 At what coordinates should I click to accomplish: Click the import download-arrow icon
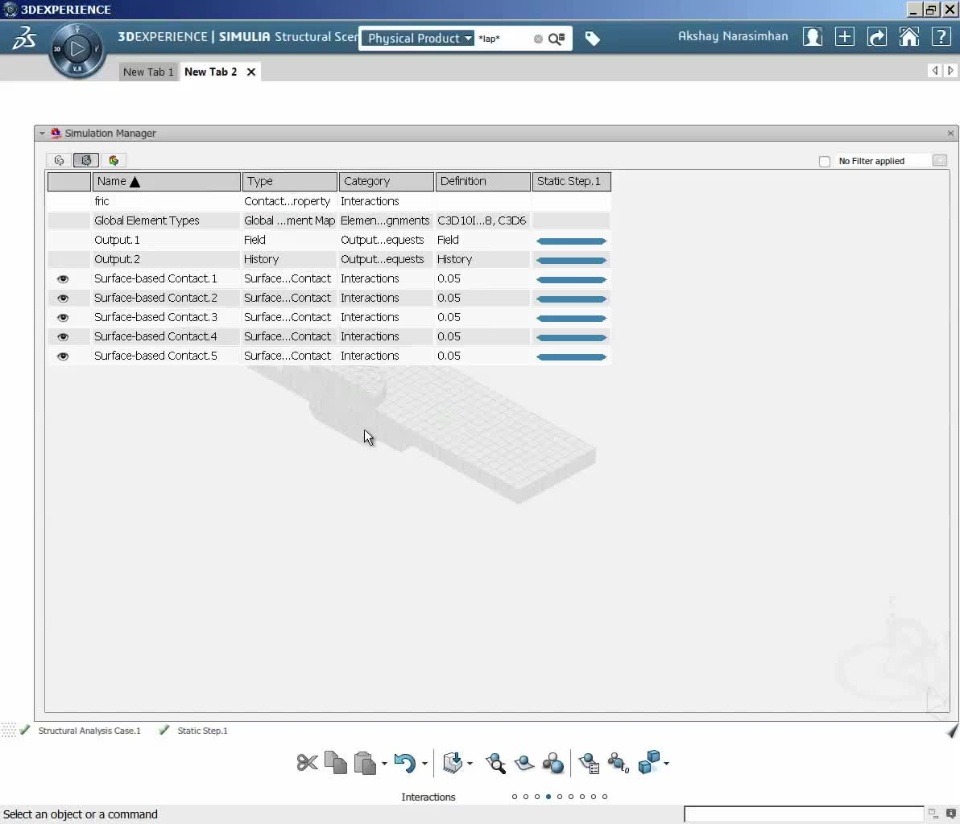coord(452,763)
